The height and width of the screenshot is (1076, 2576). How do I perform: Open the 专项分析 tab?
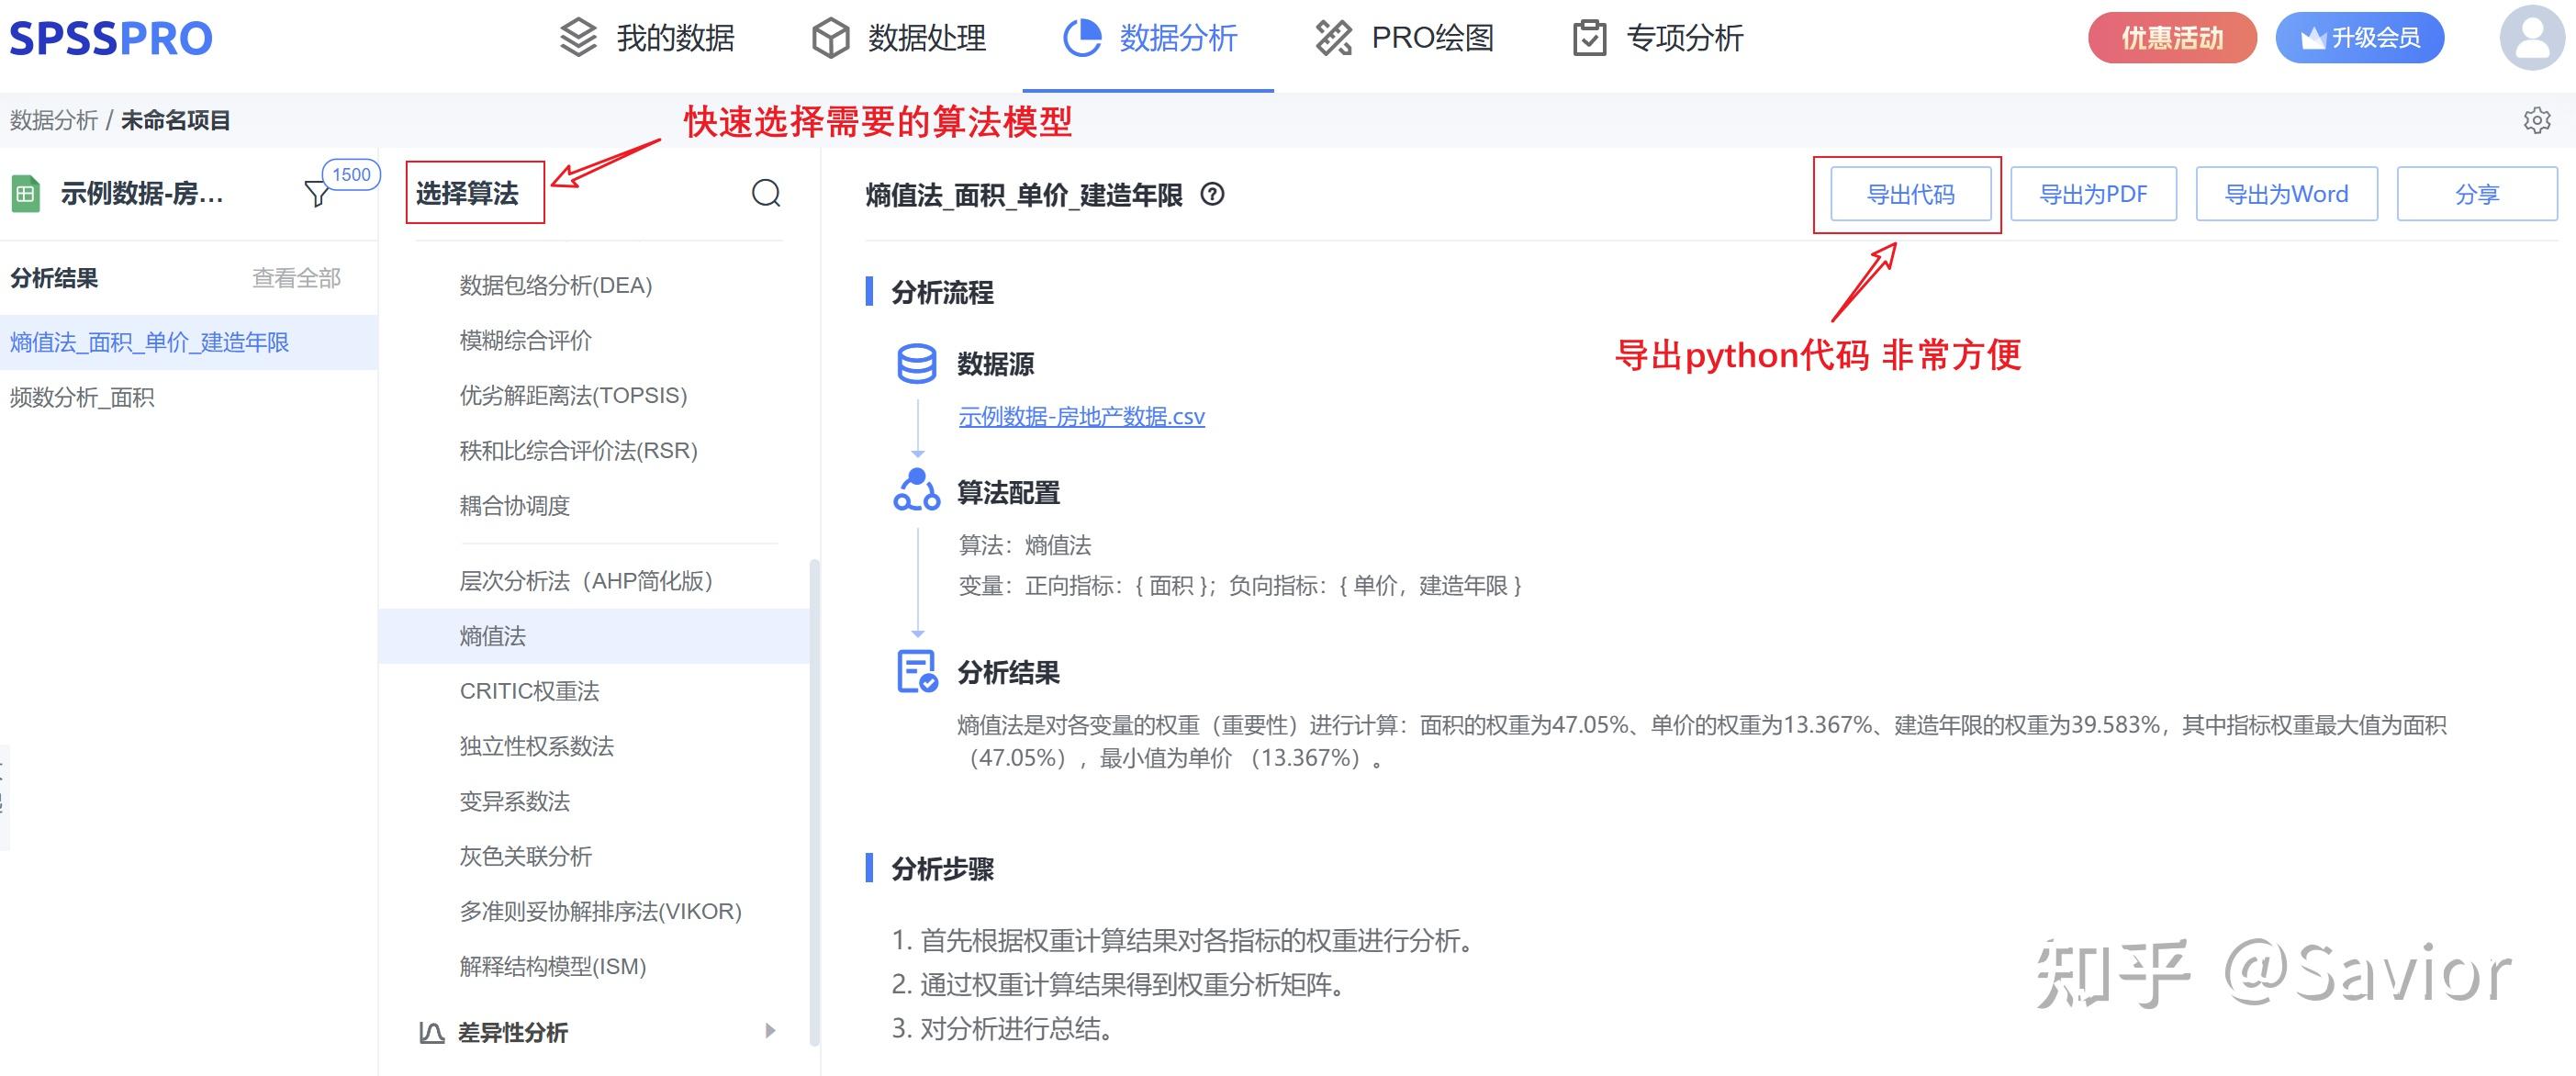(1658, 38)
